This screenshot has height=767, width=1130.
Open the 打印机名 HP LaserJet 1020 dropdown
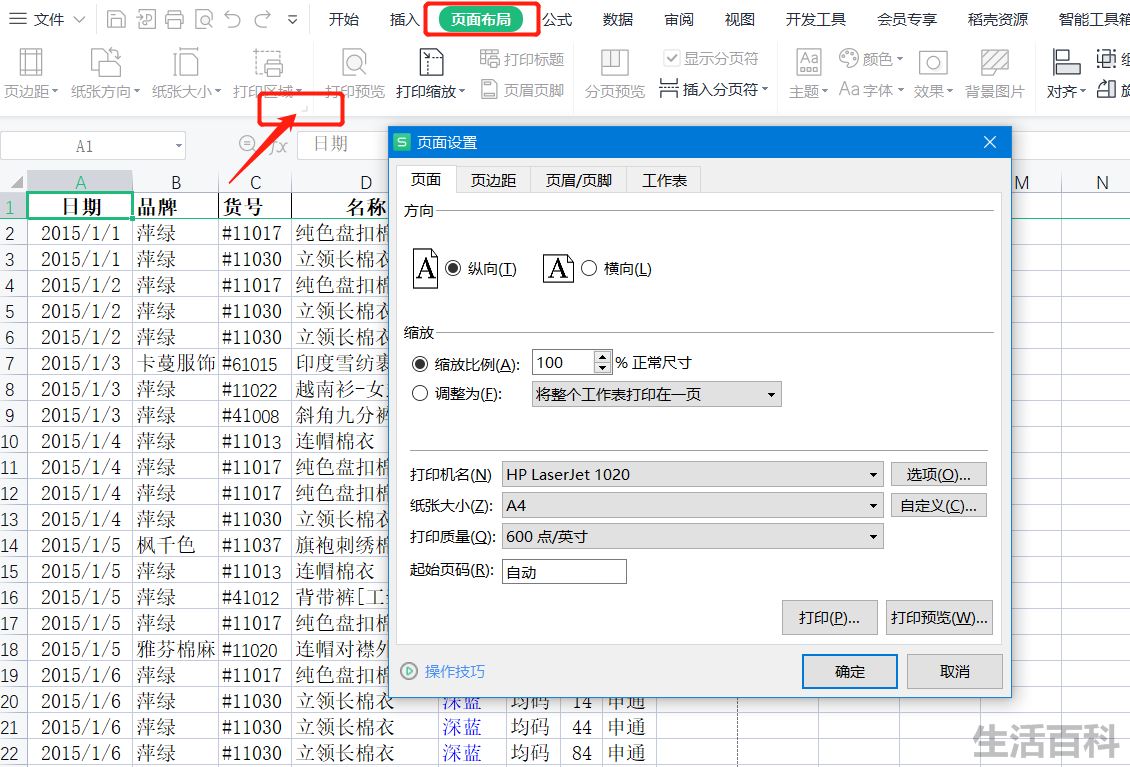(692, 474)
